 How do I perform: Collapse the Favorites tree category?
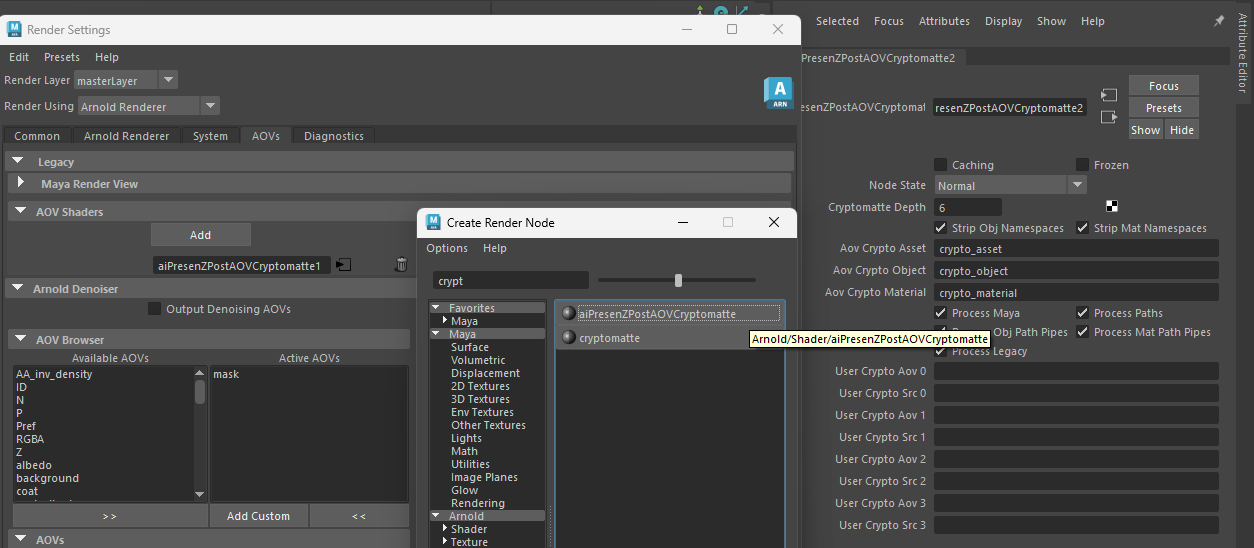coord(436,308)
